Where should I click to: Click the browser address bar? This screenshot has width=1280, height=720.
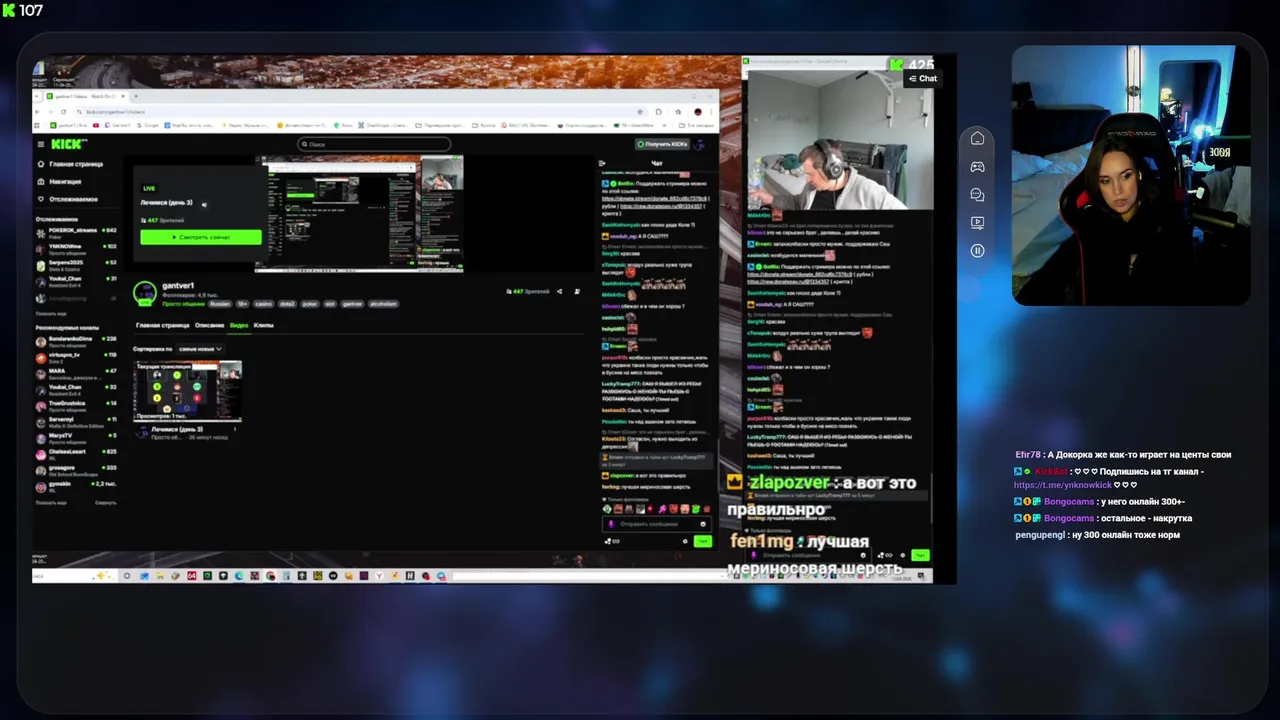(x=360, y=112)
